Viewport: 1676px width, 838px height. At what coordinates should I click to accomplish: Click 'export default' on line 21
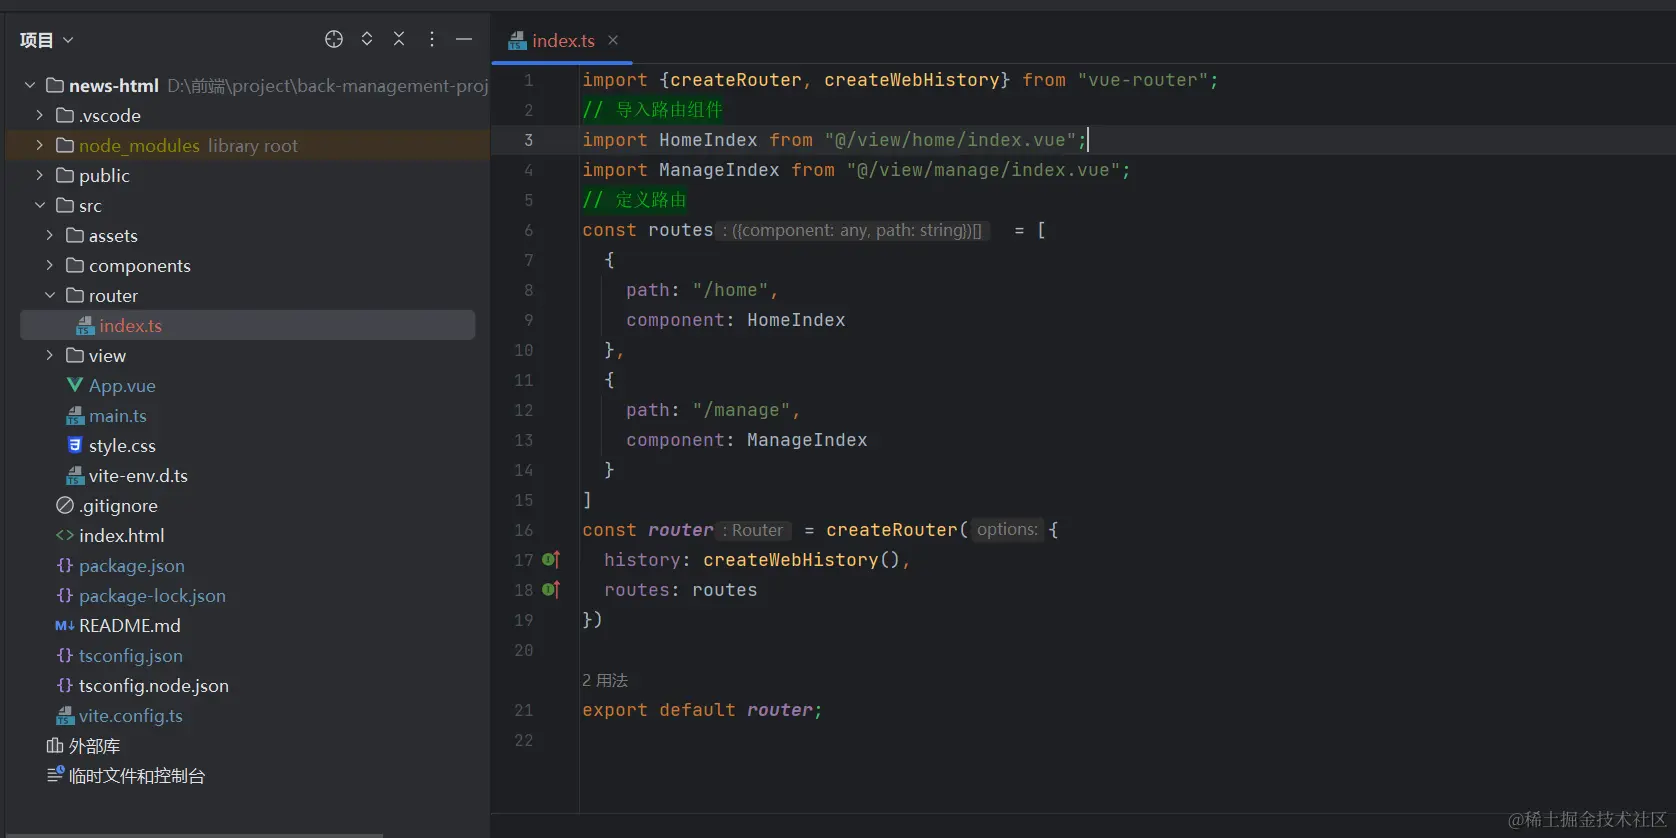pyautogui.click(x=659, y=710)
